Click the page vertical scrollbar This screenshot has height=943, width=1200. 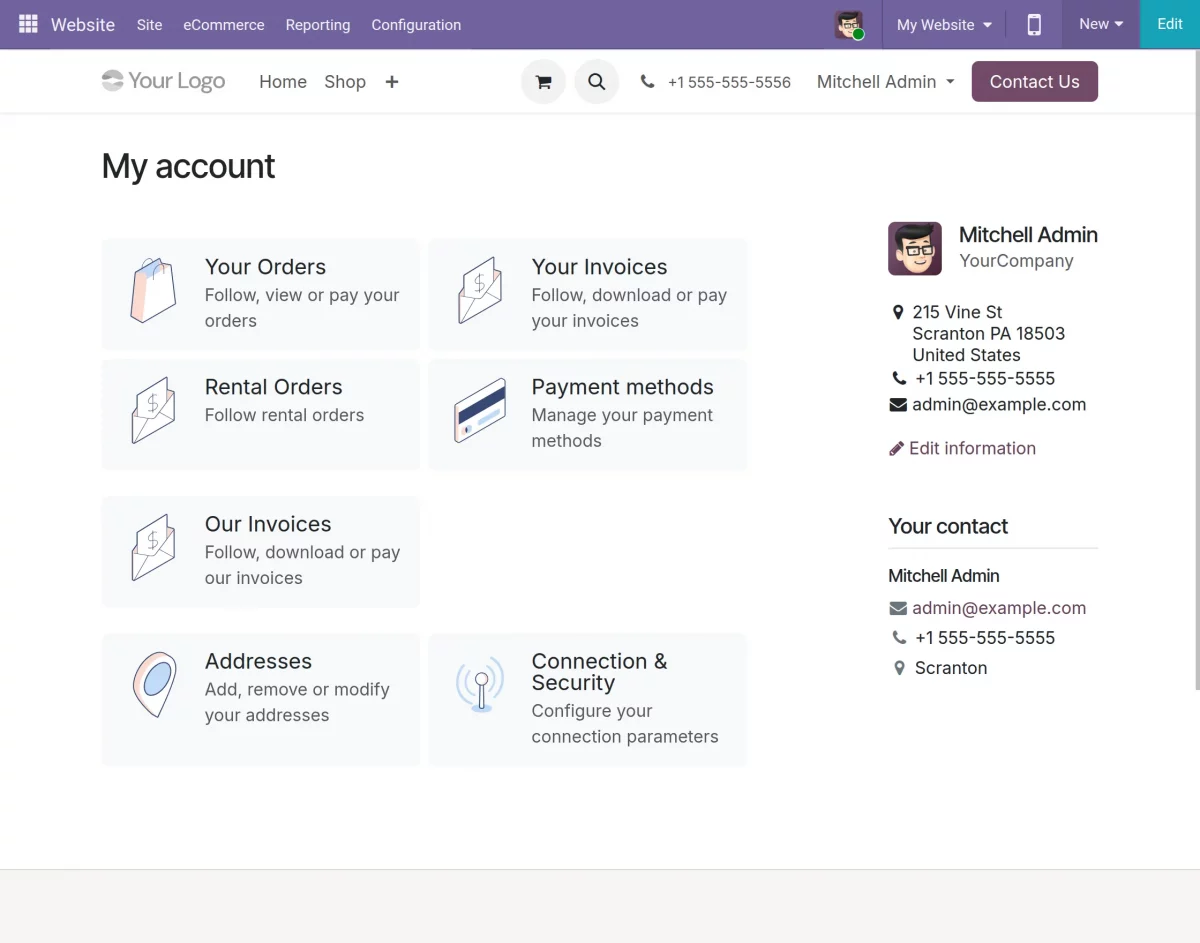click(1196, 370)
